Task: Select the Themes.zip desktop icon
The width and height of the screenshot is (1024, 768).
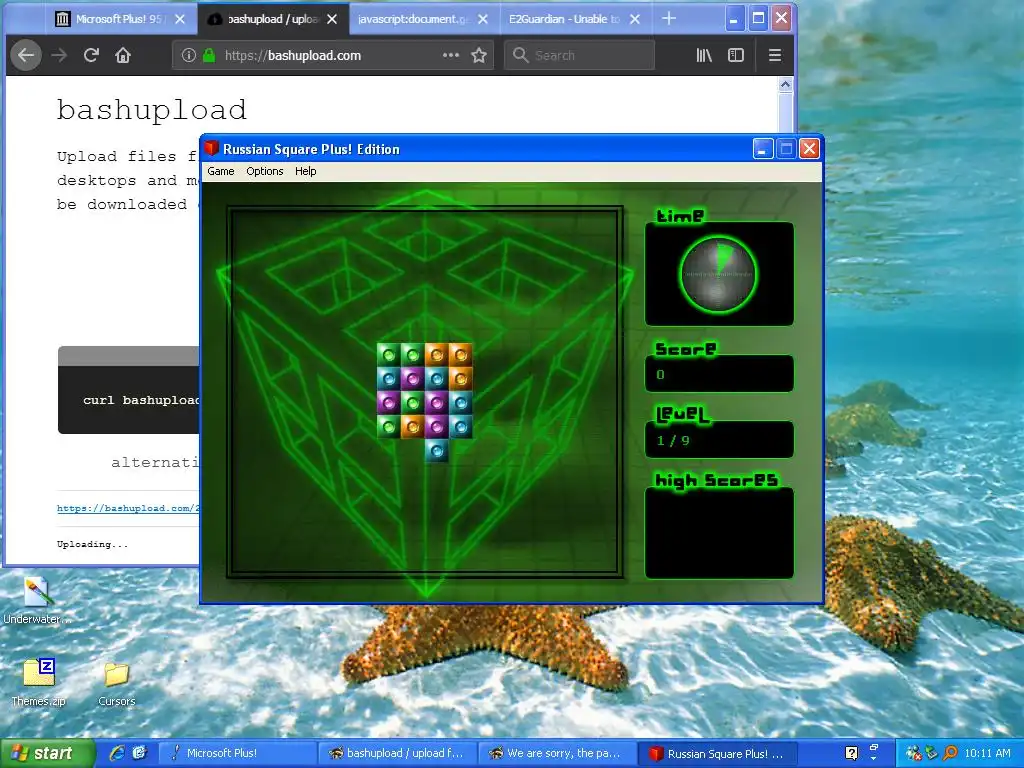Action: [39, 683]
